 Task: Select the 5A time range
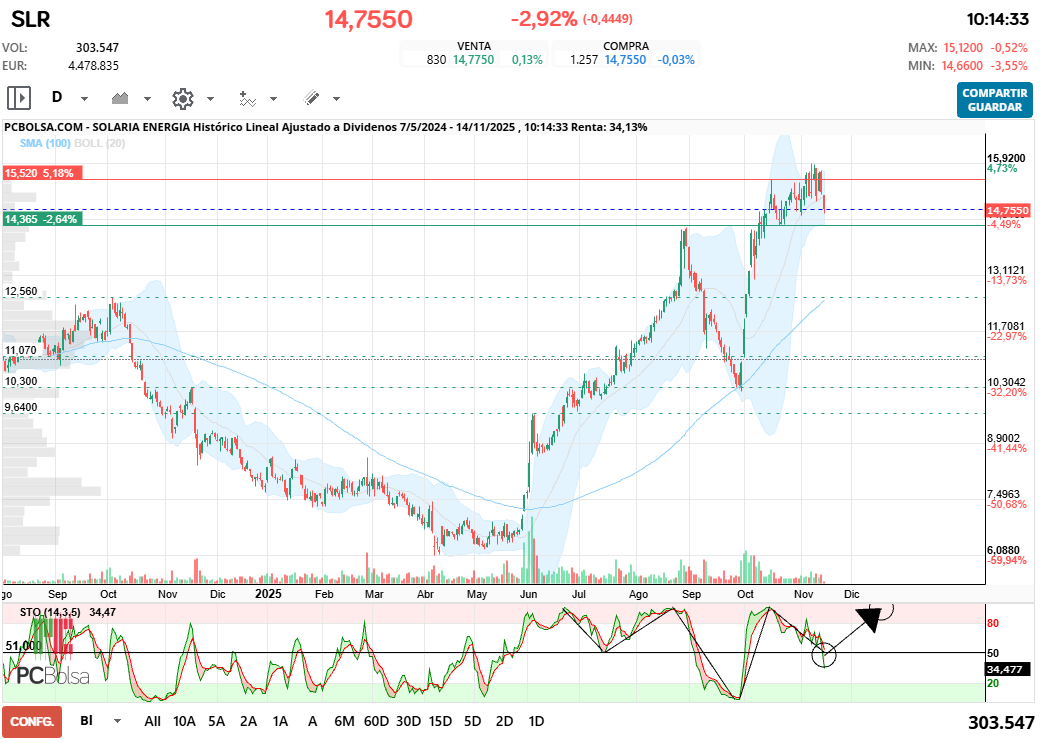[x=217, y=721]
